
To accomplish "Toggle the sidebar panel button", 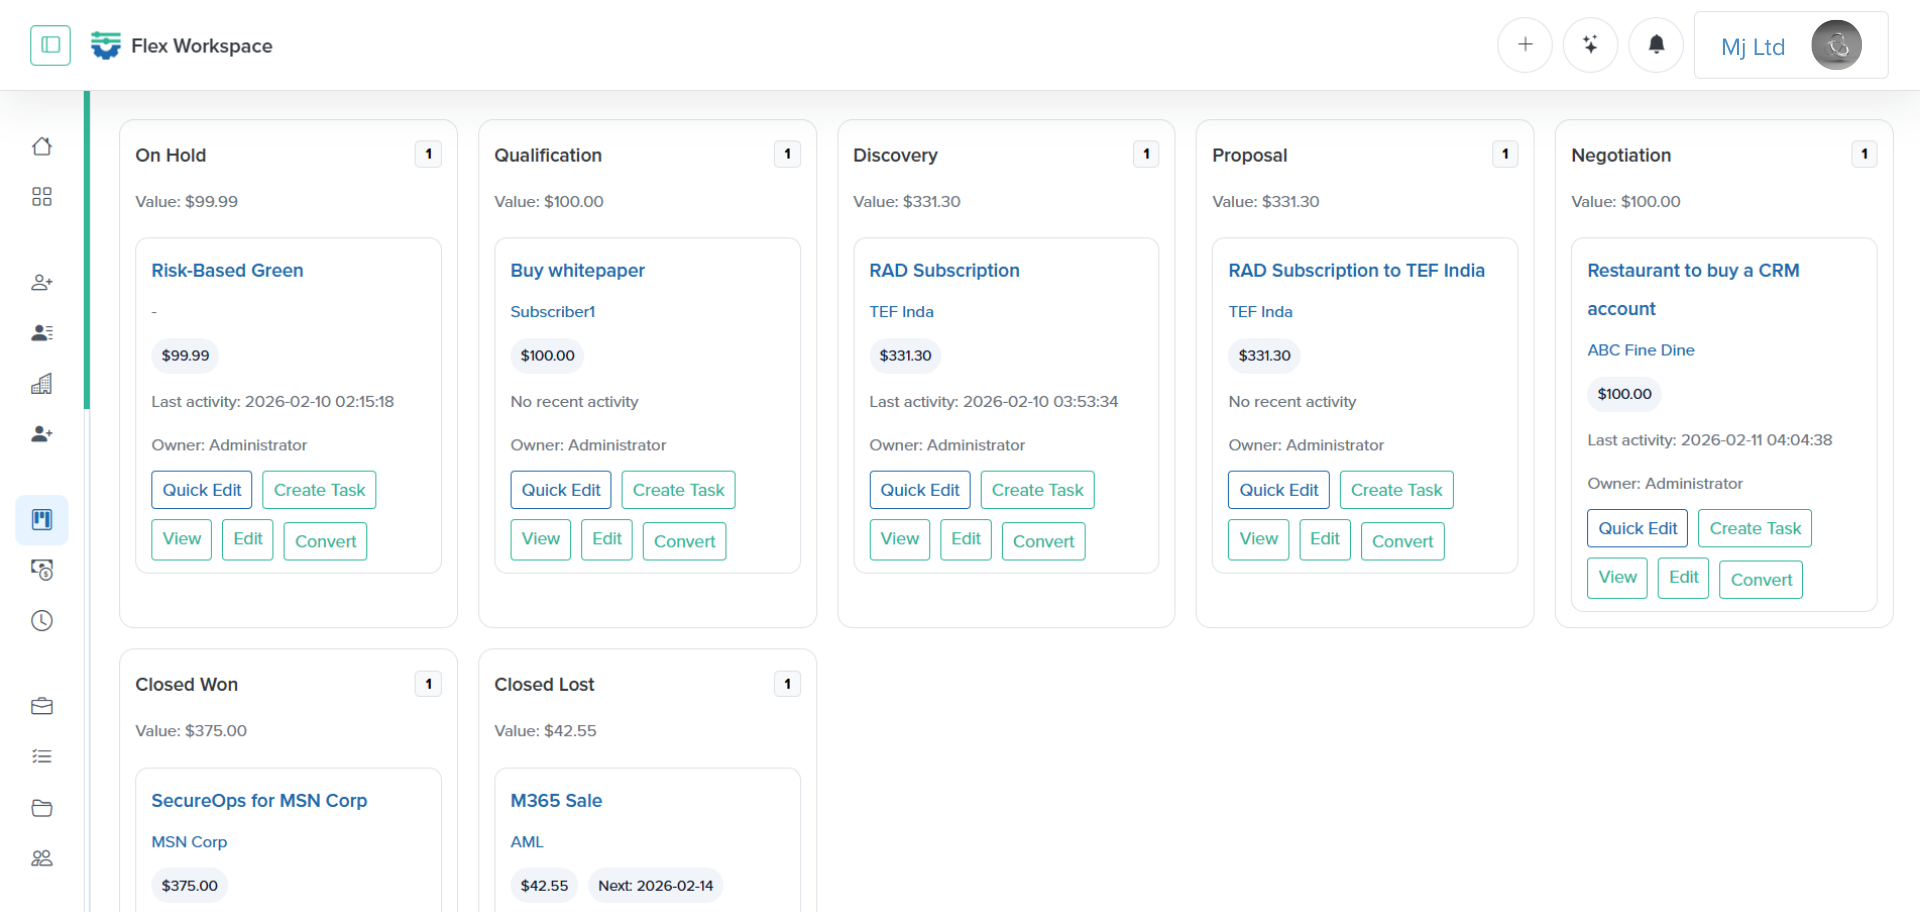I will click(50, 45).
